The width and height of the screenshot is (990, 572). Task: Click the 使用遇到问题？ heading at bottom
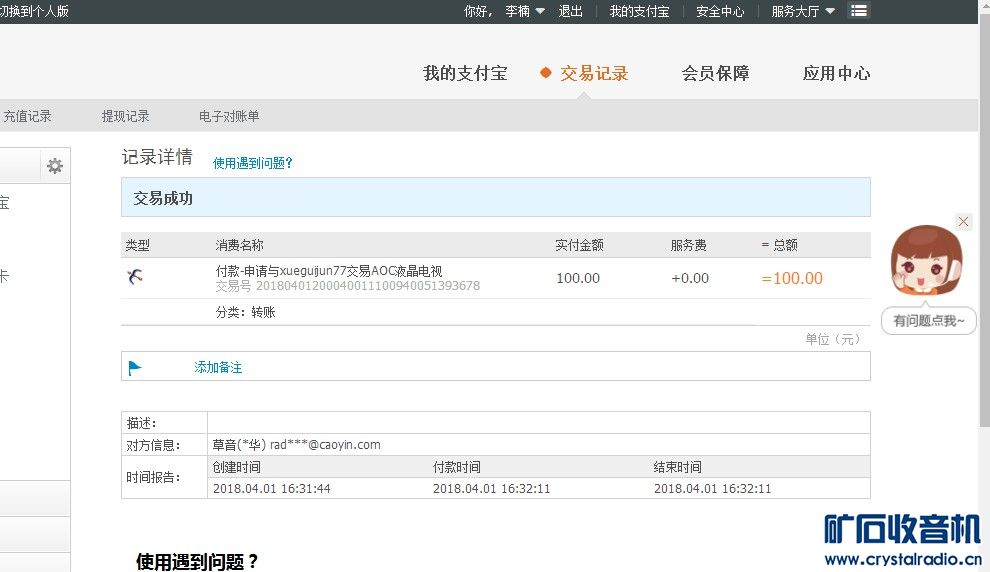(197, 561)
